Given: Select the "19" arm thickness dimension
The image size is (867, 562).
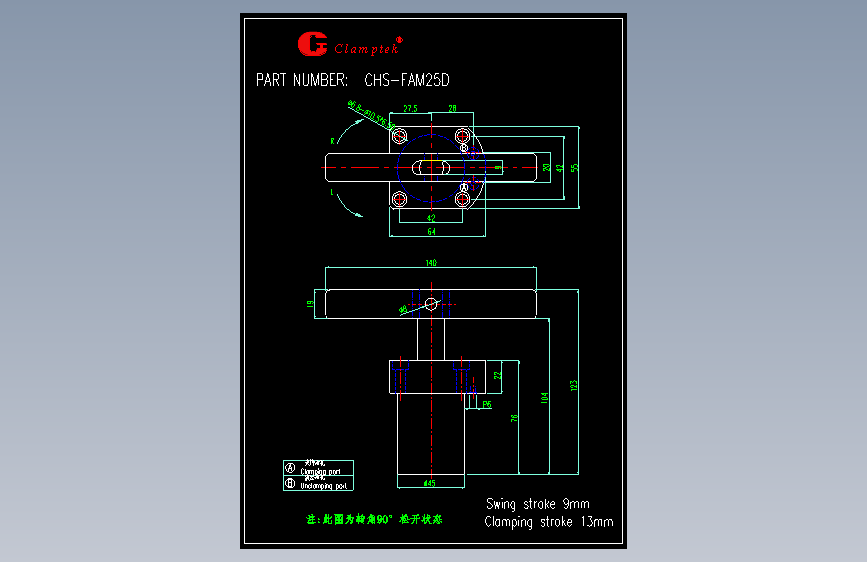Looking at the screenshot, I should point(310,304).
